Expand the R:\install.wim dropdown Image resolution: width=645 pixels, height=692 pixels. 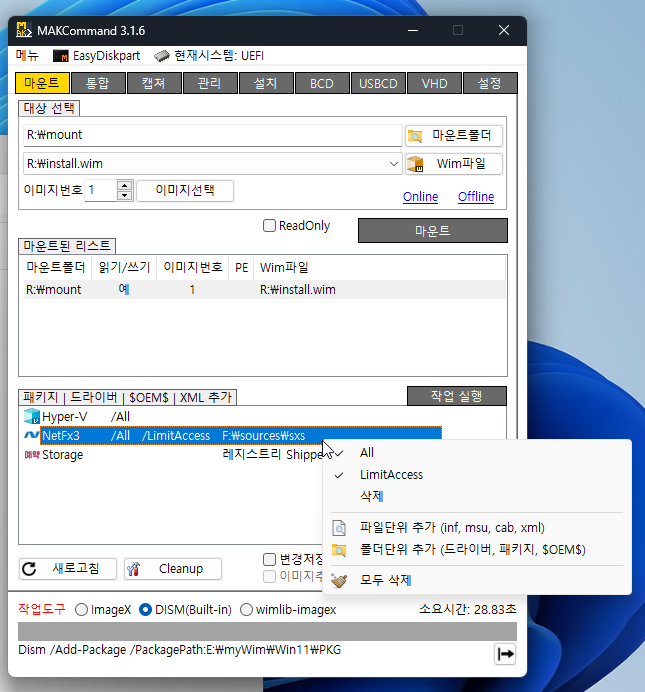point(394,164)
